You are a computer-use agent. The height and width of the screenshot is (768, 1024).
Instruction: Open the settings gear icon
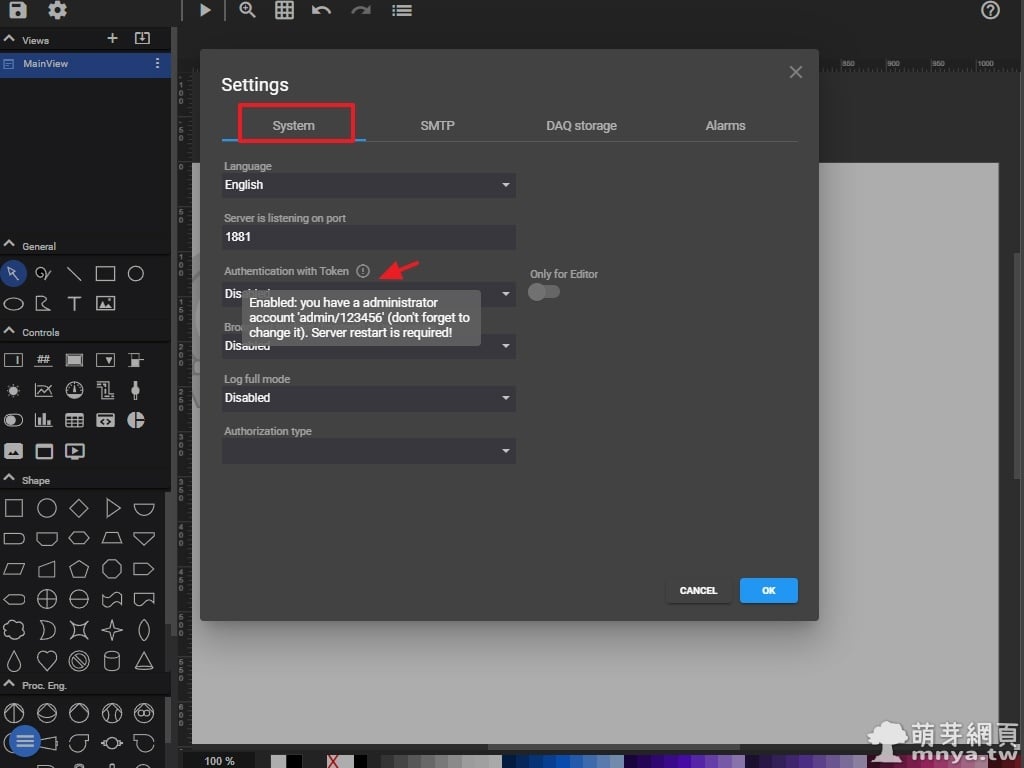tap(57, 10)
